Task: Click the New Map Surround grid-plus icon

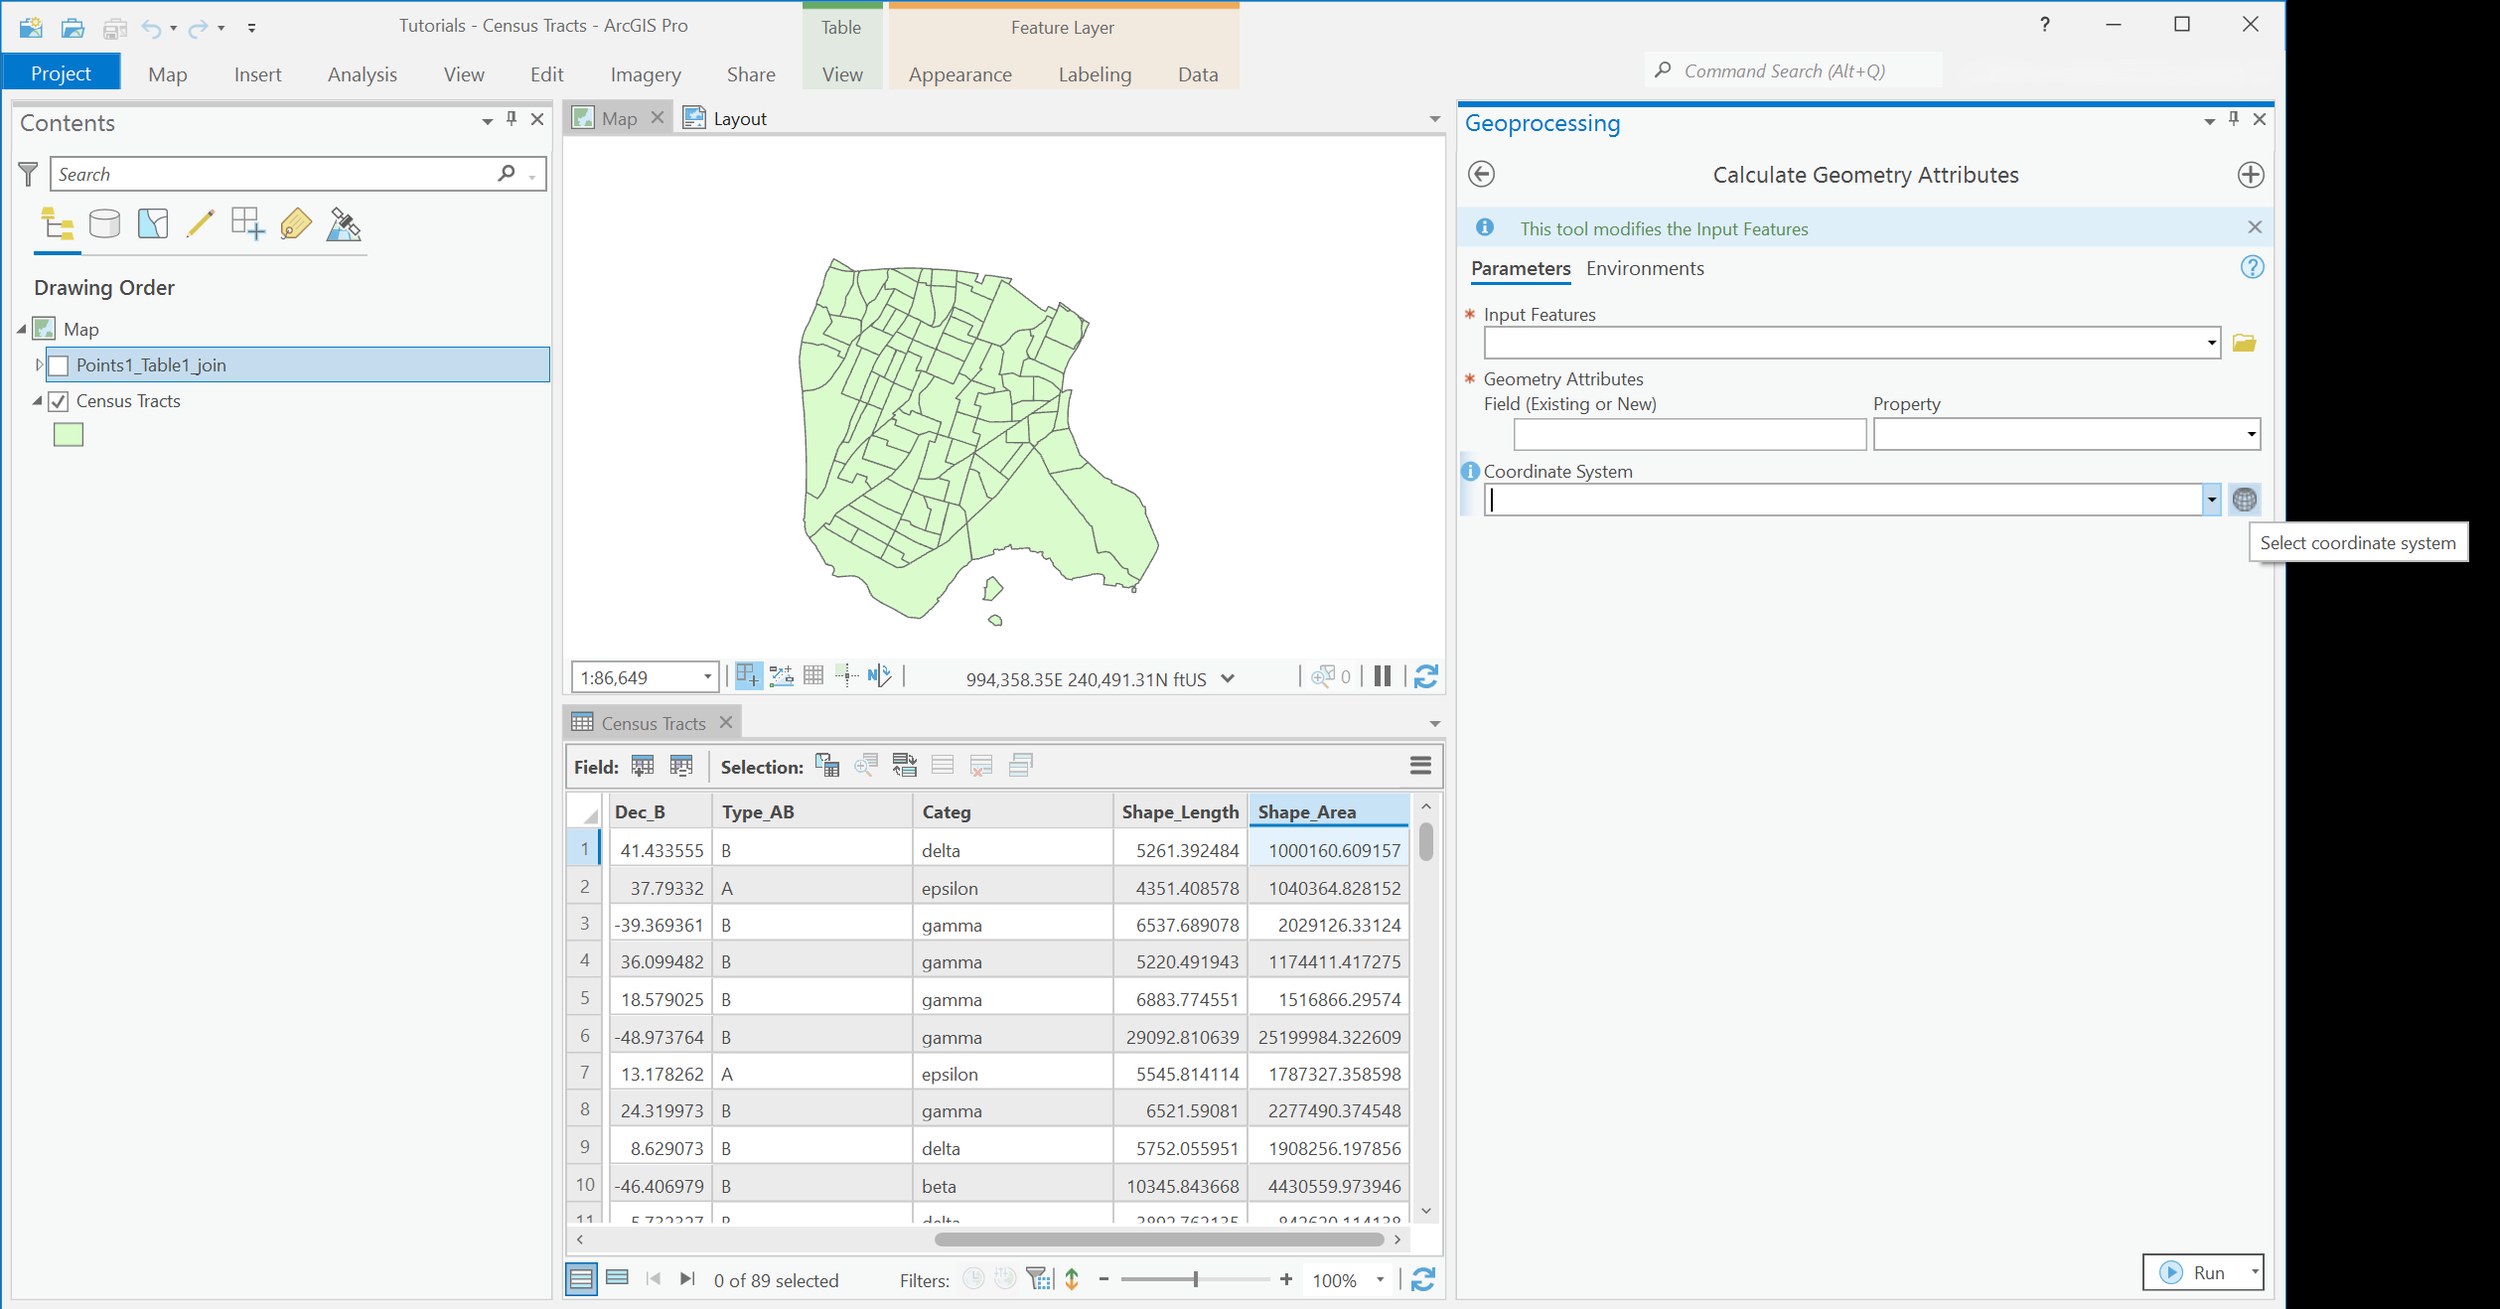Action: coord(246,224)
